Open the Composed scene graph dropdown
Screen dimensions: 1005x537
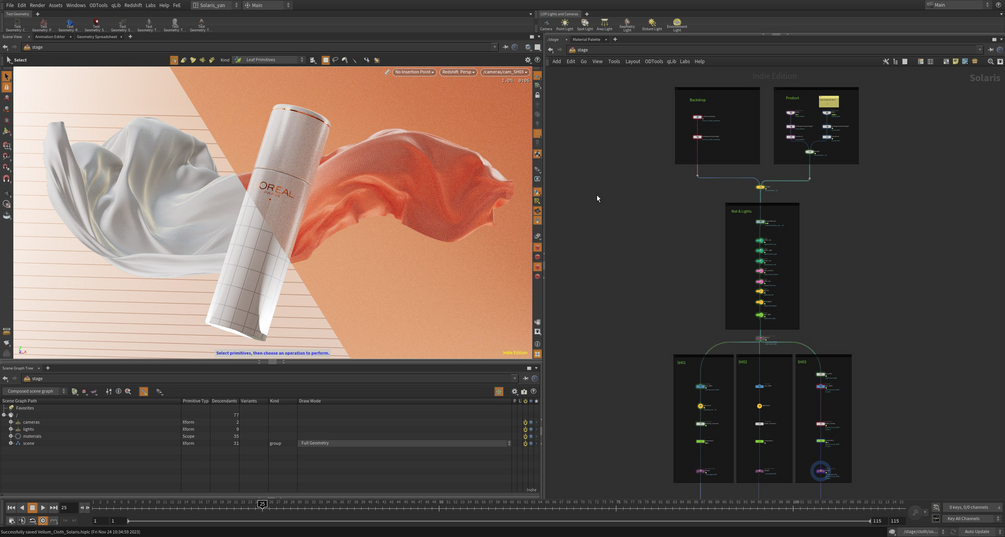pyautogui.click(x=34, y=391)
